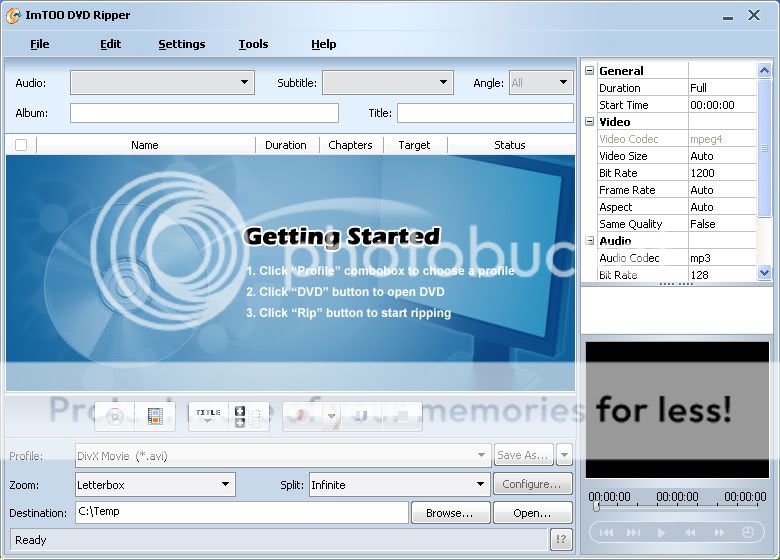Click the chapter add/expand plus icon
The height and width of the screenshot is (560, 780).
[x=240, y=416]
